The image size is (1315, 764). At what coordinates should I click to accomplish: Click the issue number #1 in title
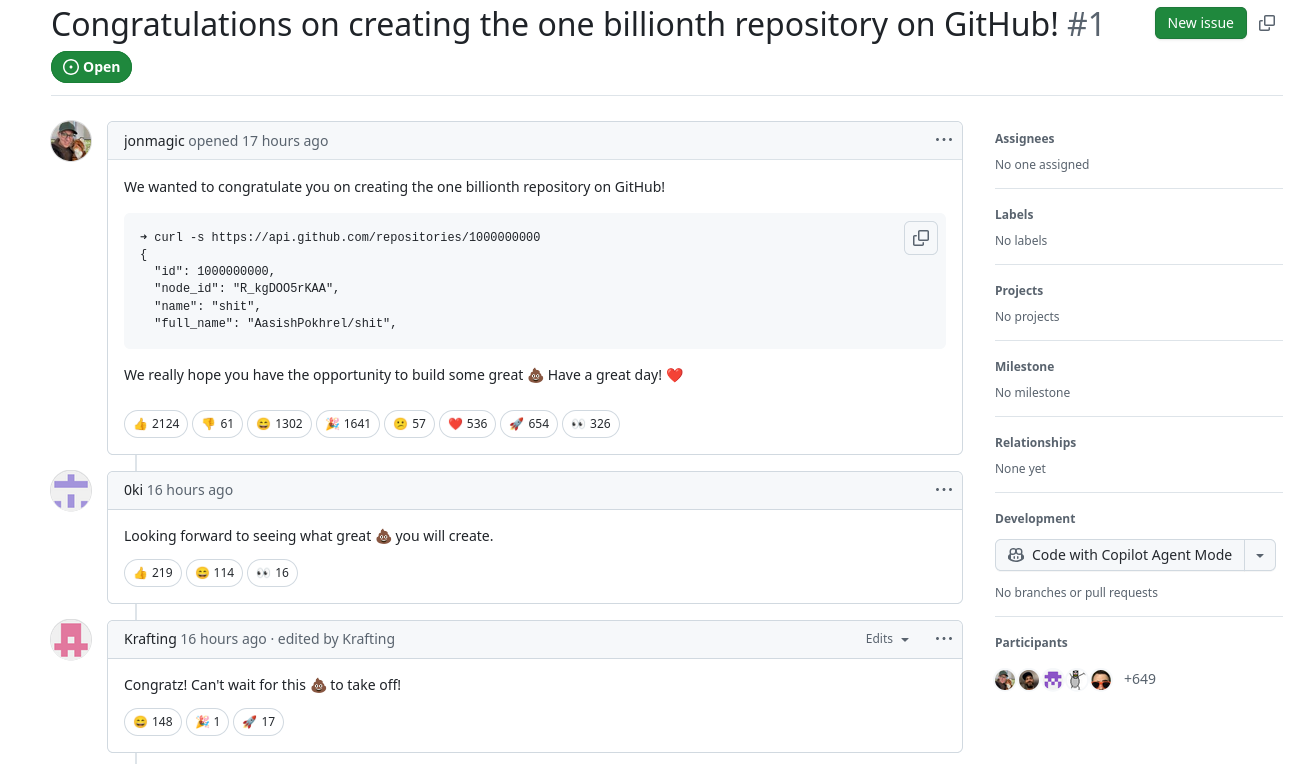click(x=1085, y=24)
